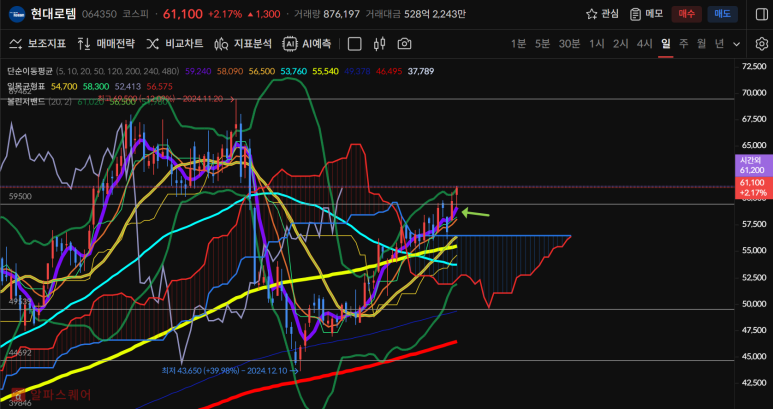
Task: Select the 월 monthly timeframe
Action: (x=702, y=44)
